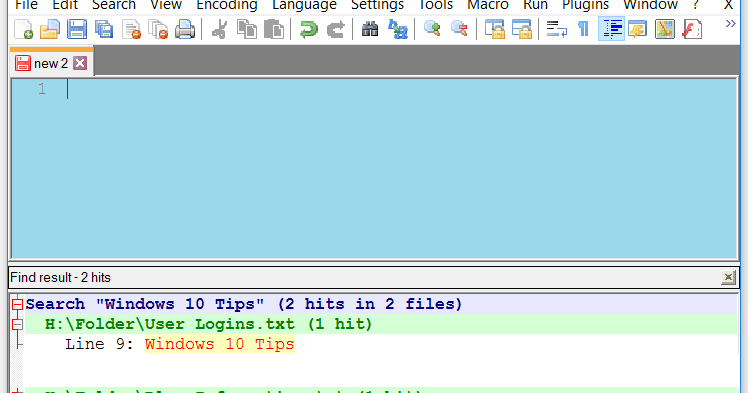
Task: Open the File menu
Action: (27, 5)
